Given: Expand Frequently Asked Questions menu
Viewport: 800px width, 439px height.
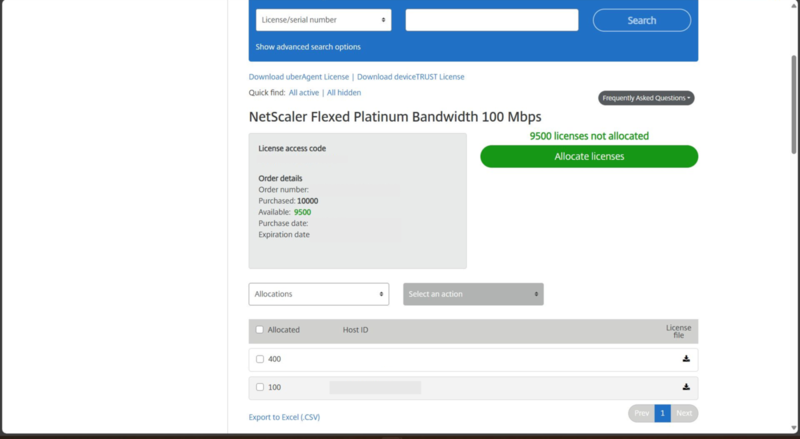Looking at the screenshot, I should point(646,98).
